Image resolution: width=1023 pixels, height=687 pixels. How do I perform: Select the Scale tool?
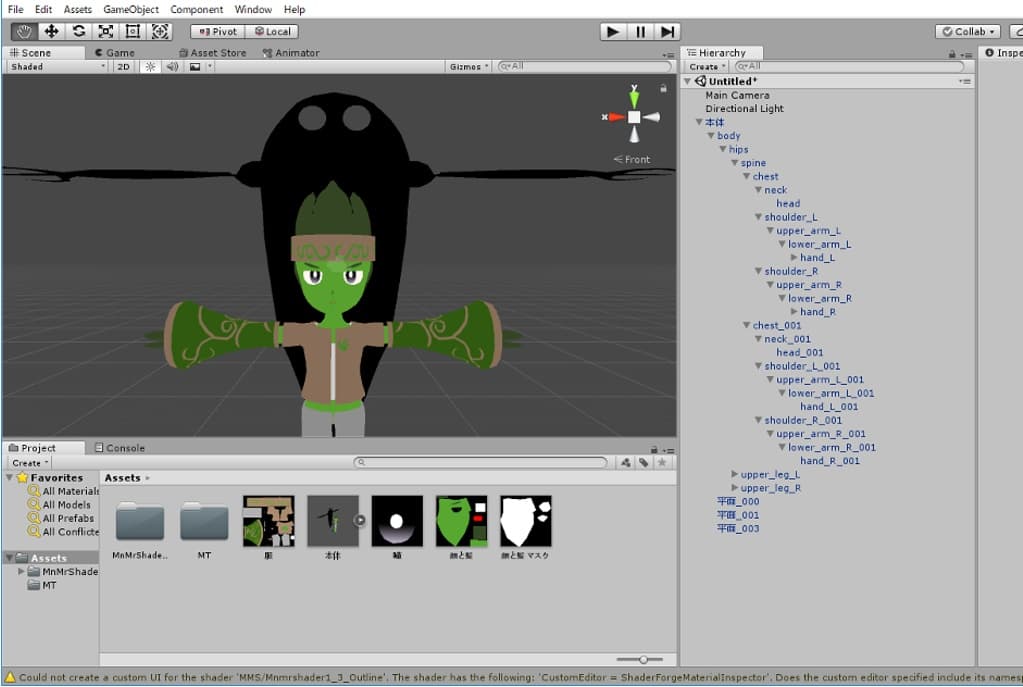105,31
